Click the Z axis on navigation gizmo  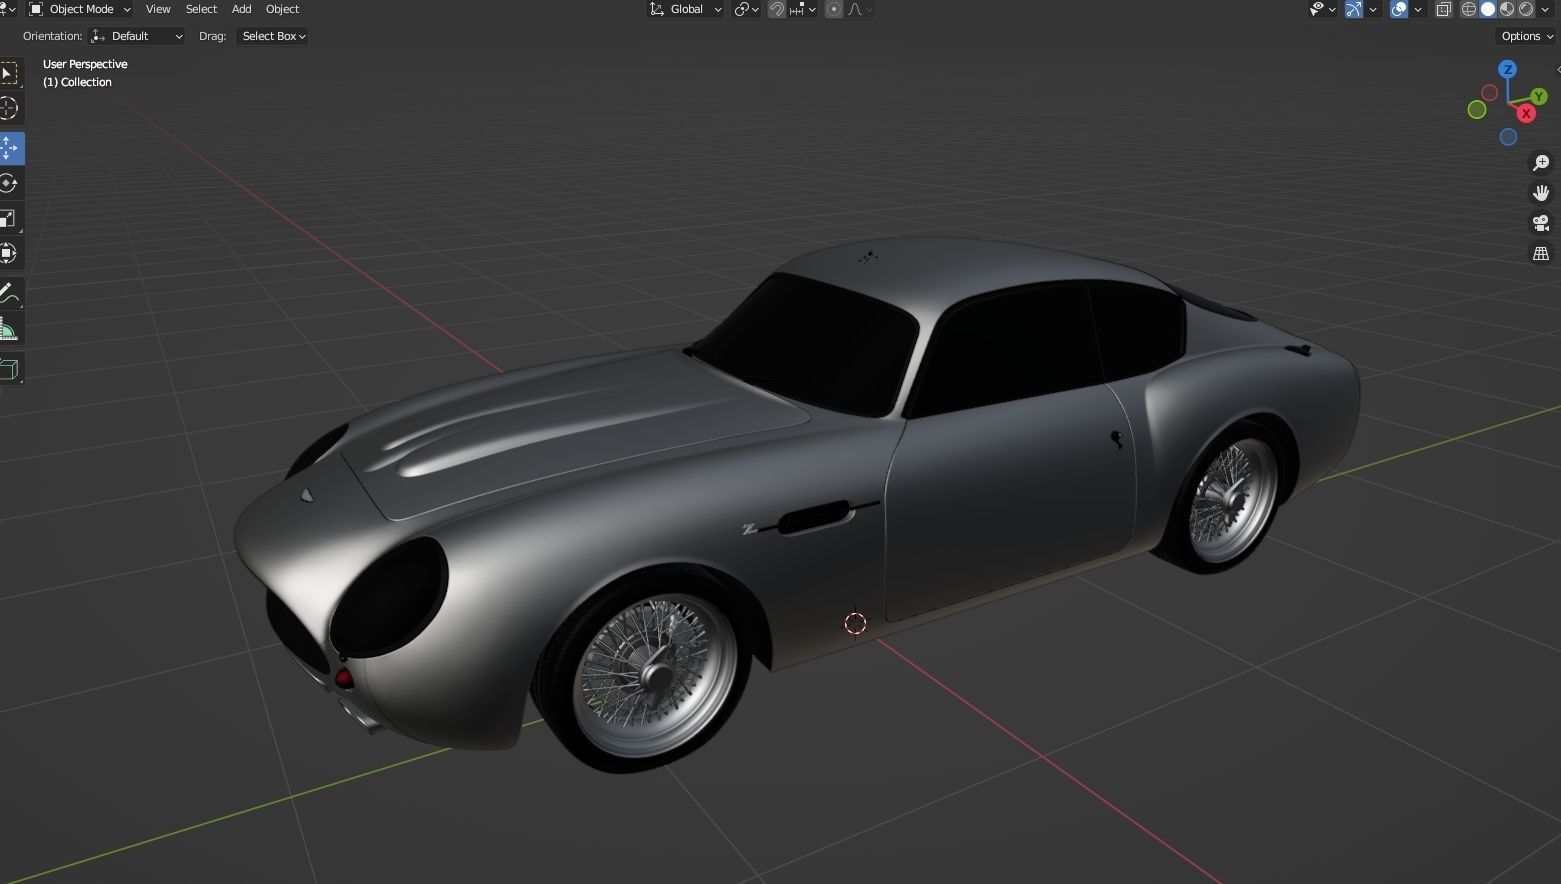[1507, 69]
